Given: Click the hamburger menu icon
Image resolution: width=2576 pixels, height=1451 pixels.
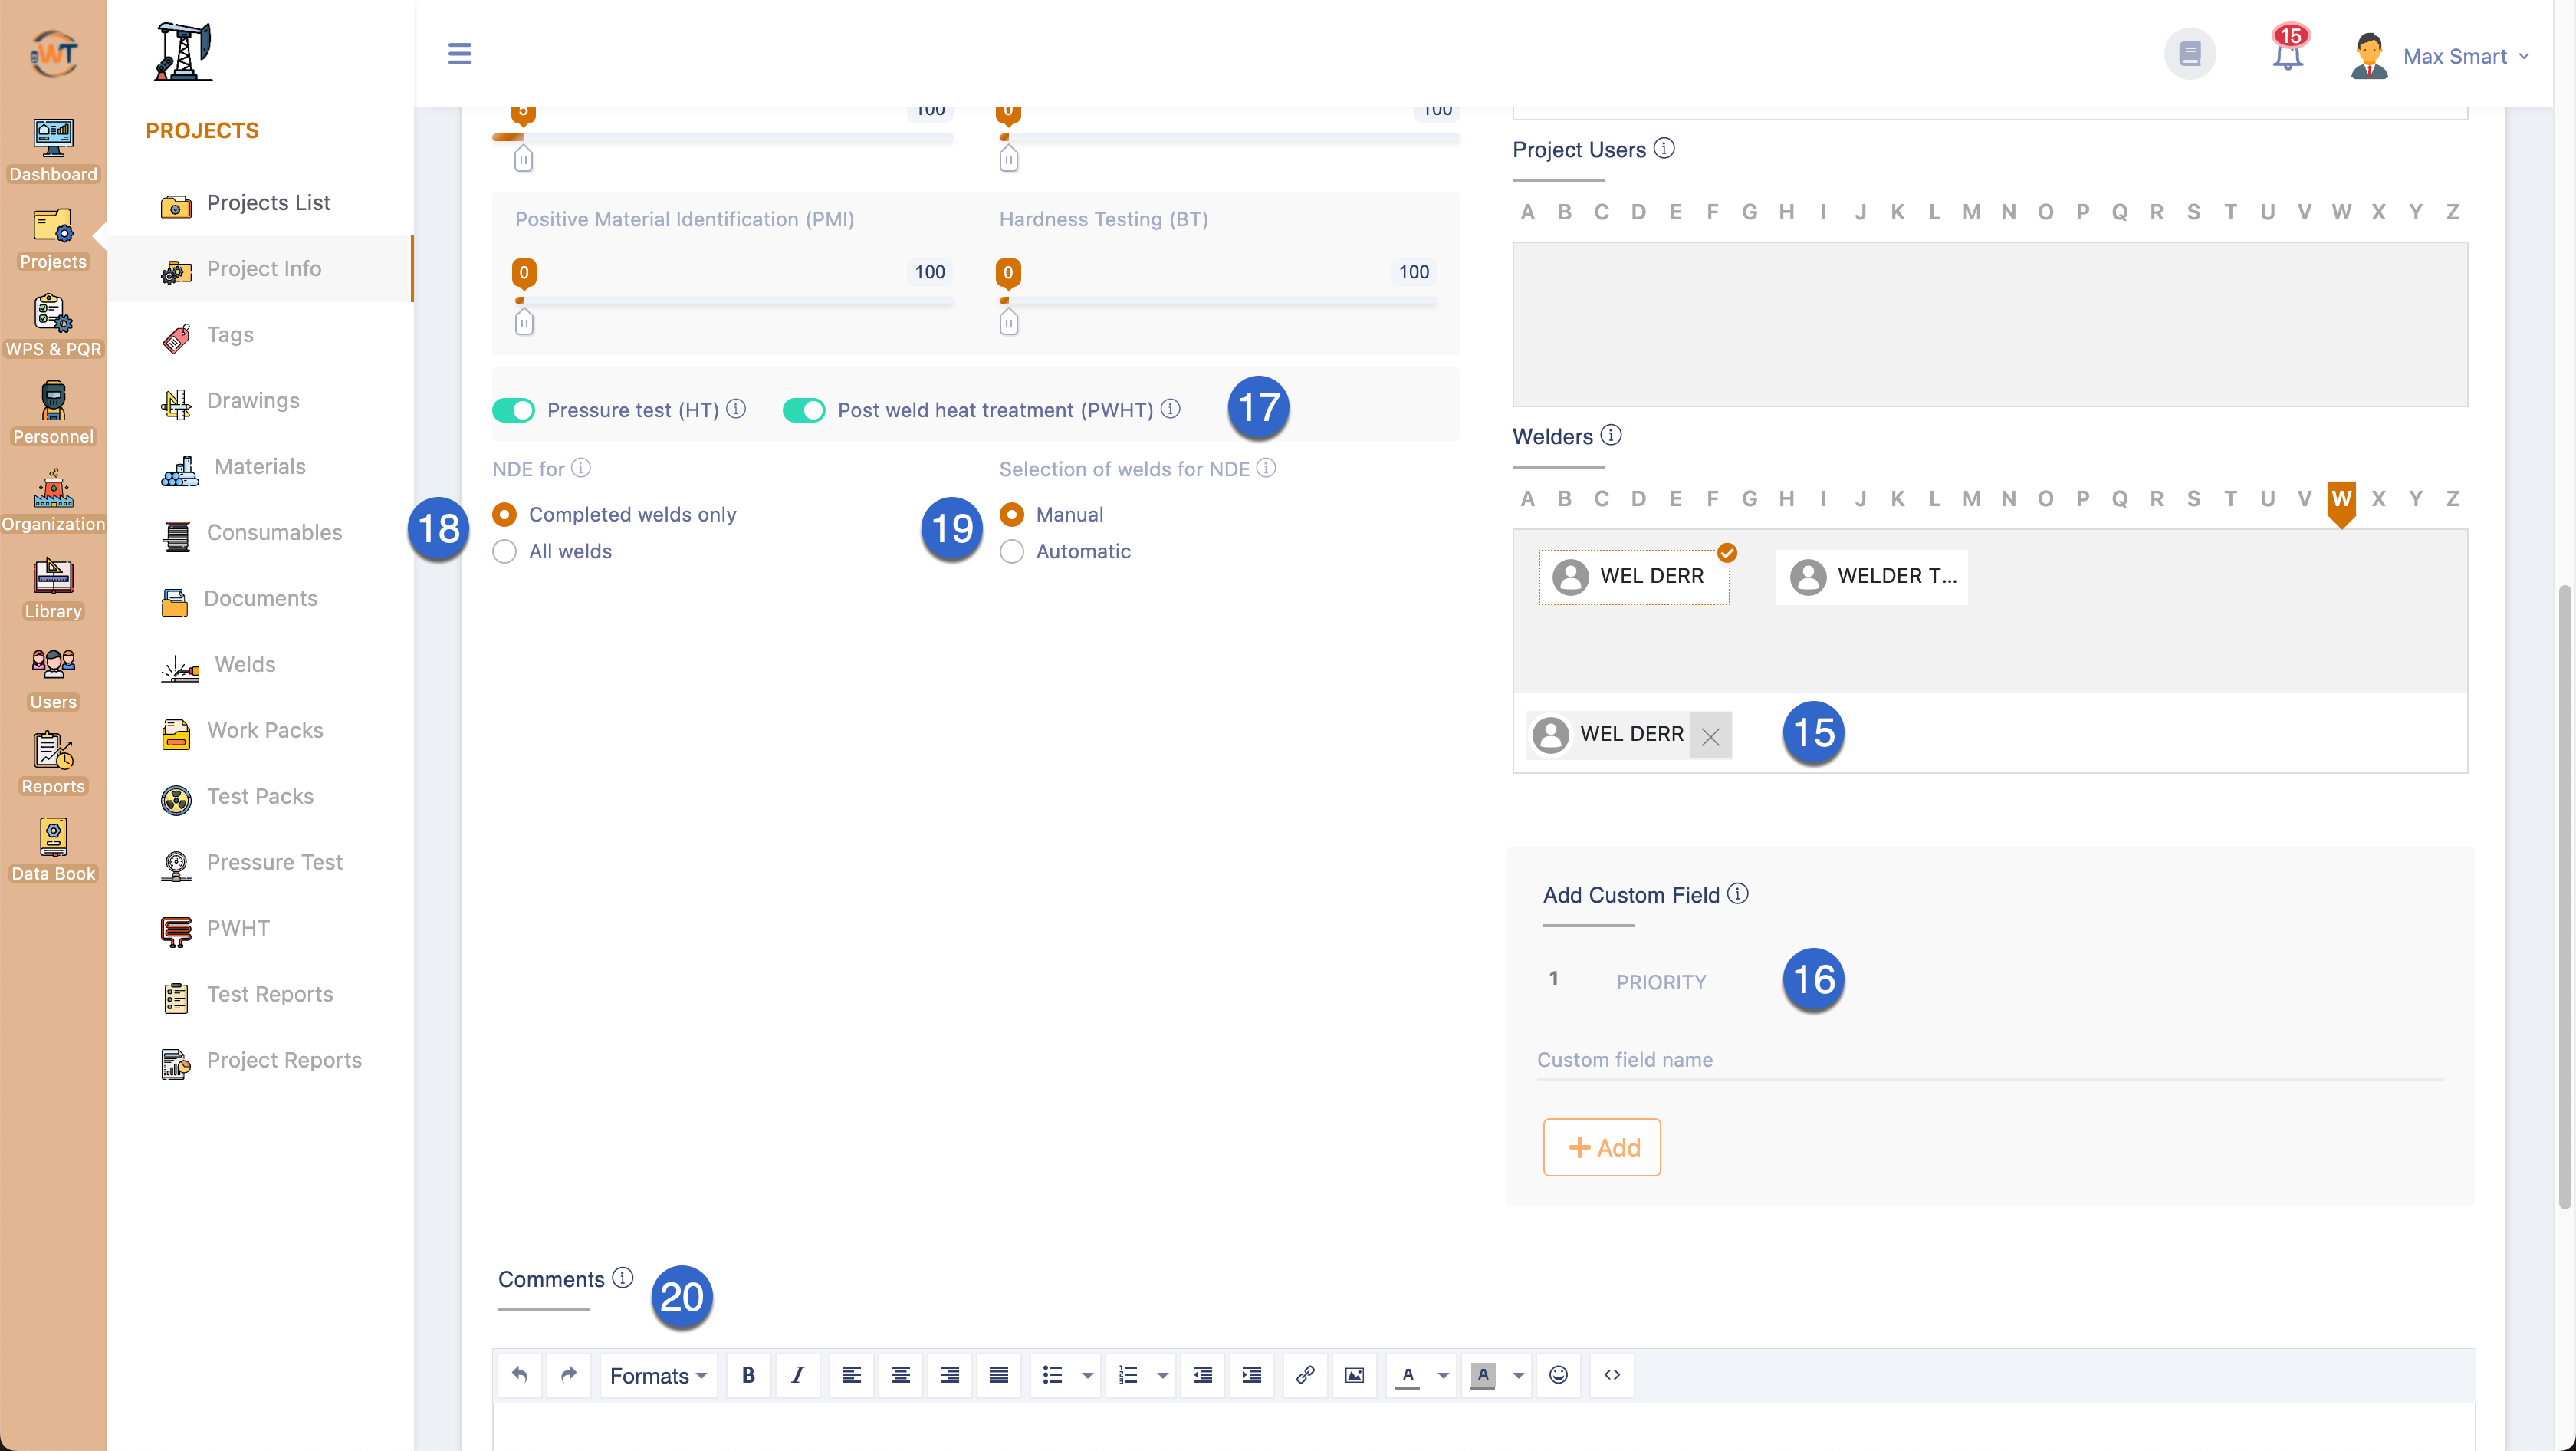Looking at the screenshot, I should [459, 53].
